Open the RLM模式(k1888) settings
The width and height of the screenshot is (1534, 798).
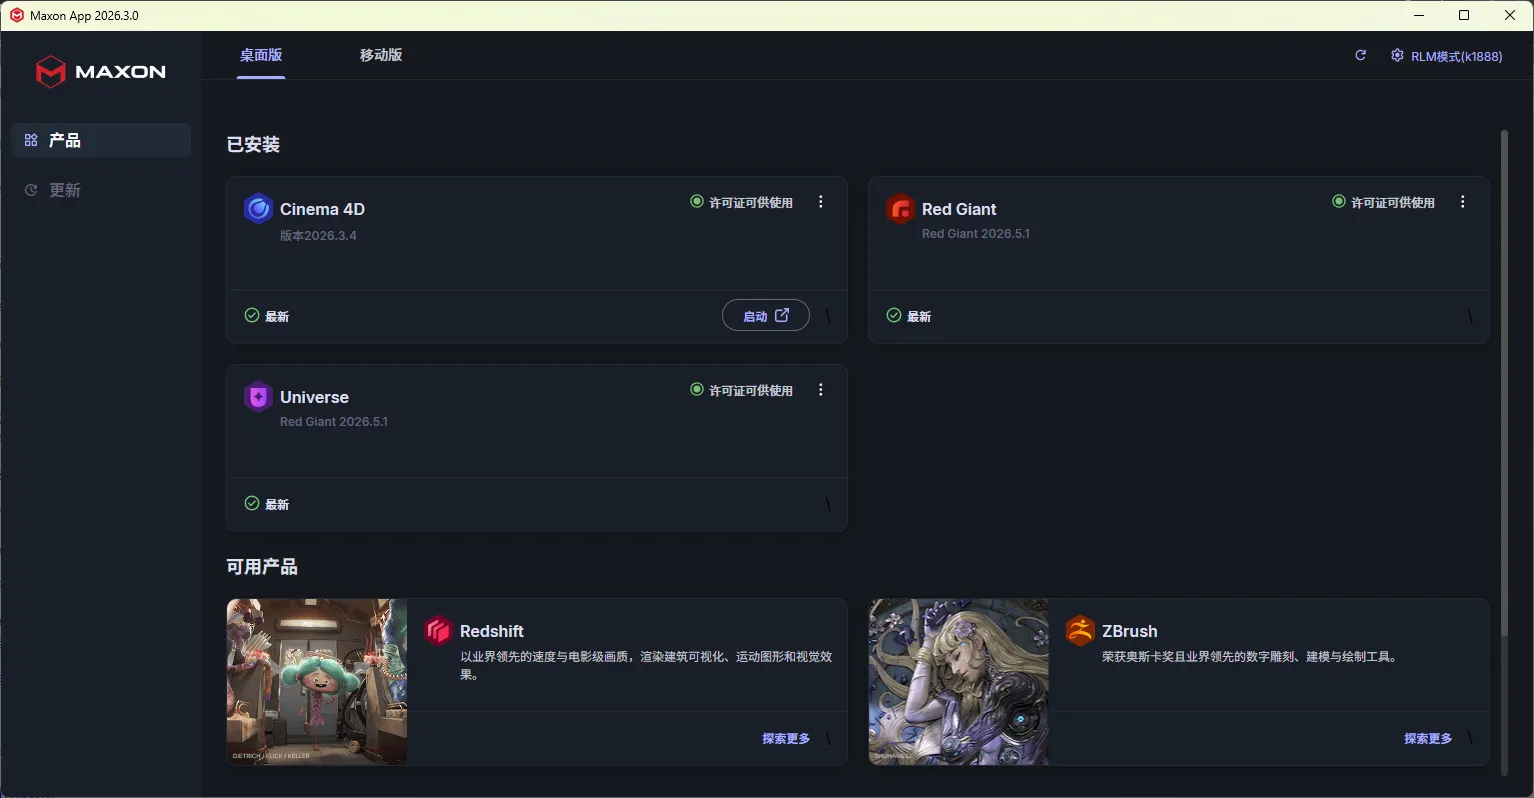1446,56
